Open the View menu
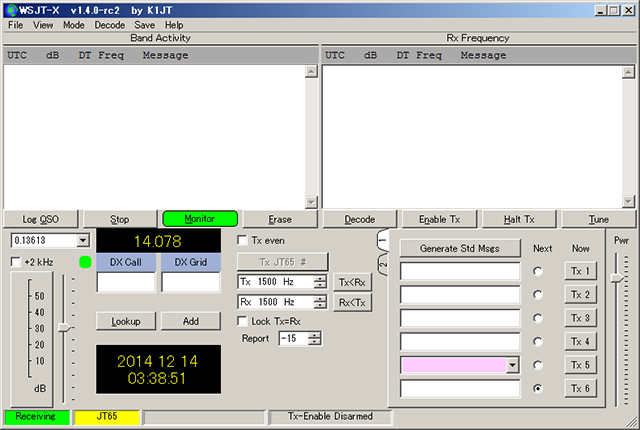 (x=43, y=25)
